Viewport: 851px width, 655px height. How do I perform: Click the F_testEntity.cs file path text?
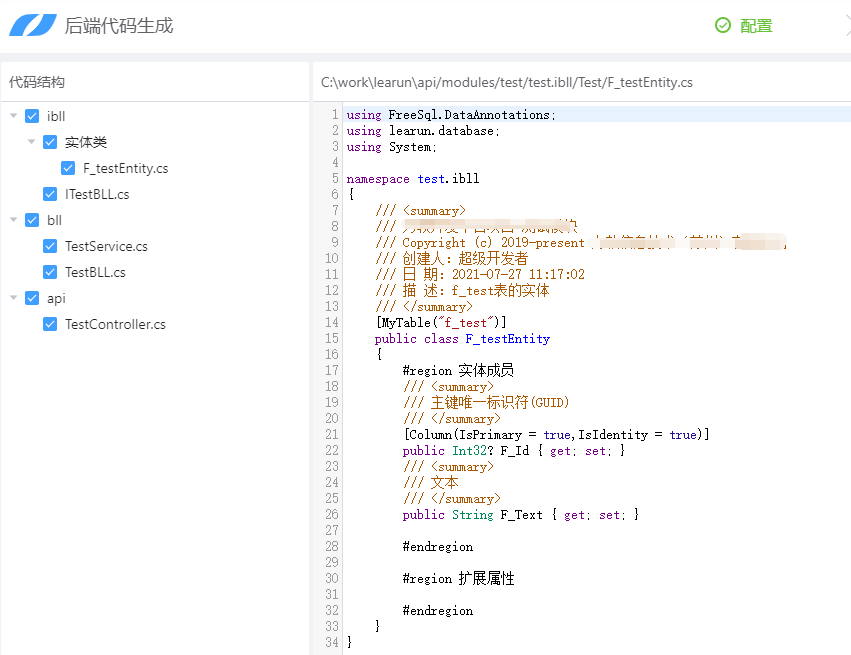coord(506,82)
